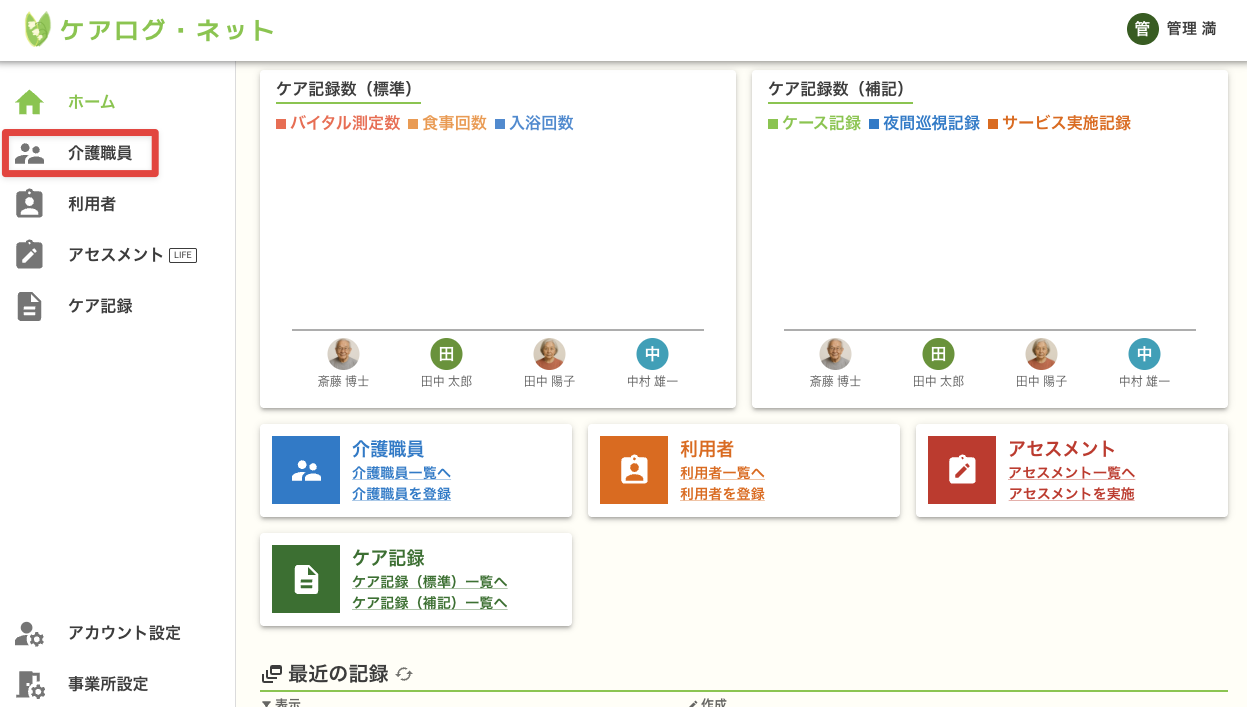Click the アセスメント clipboard icon in sidebar

[30, 255]
